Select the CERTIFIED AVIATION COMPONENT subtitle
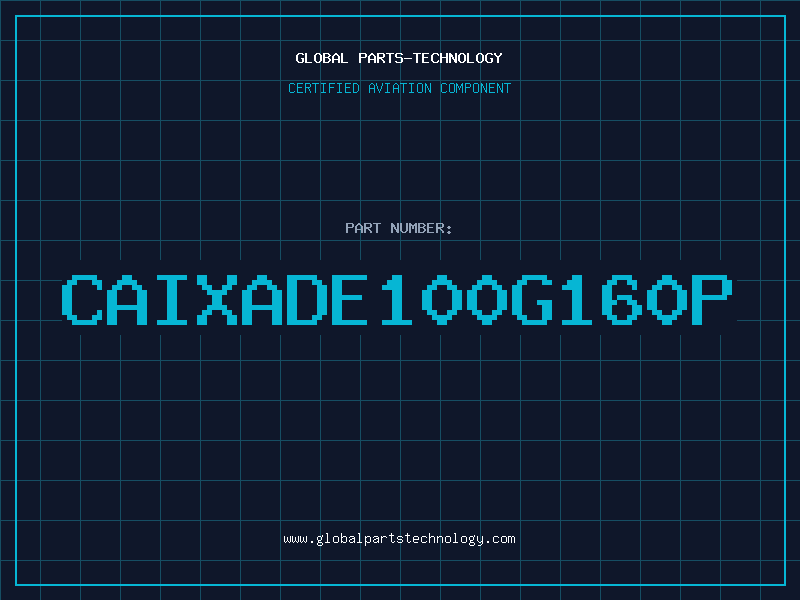 point(399,88)
